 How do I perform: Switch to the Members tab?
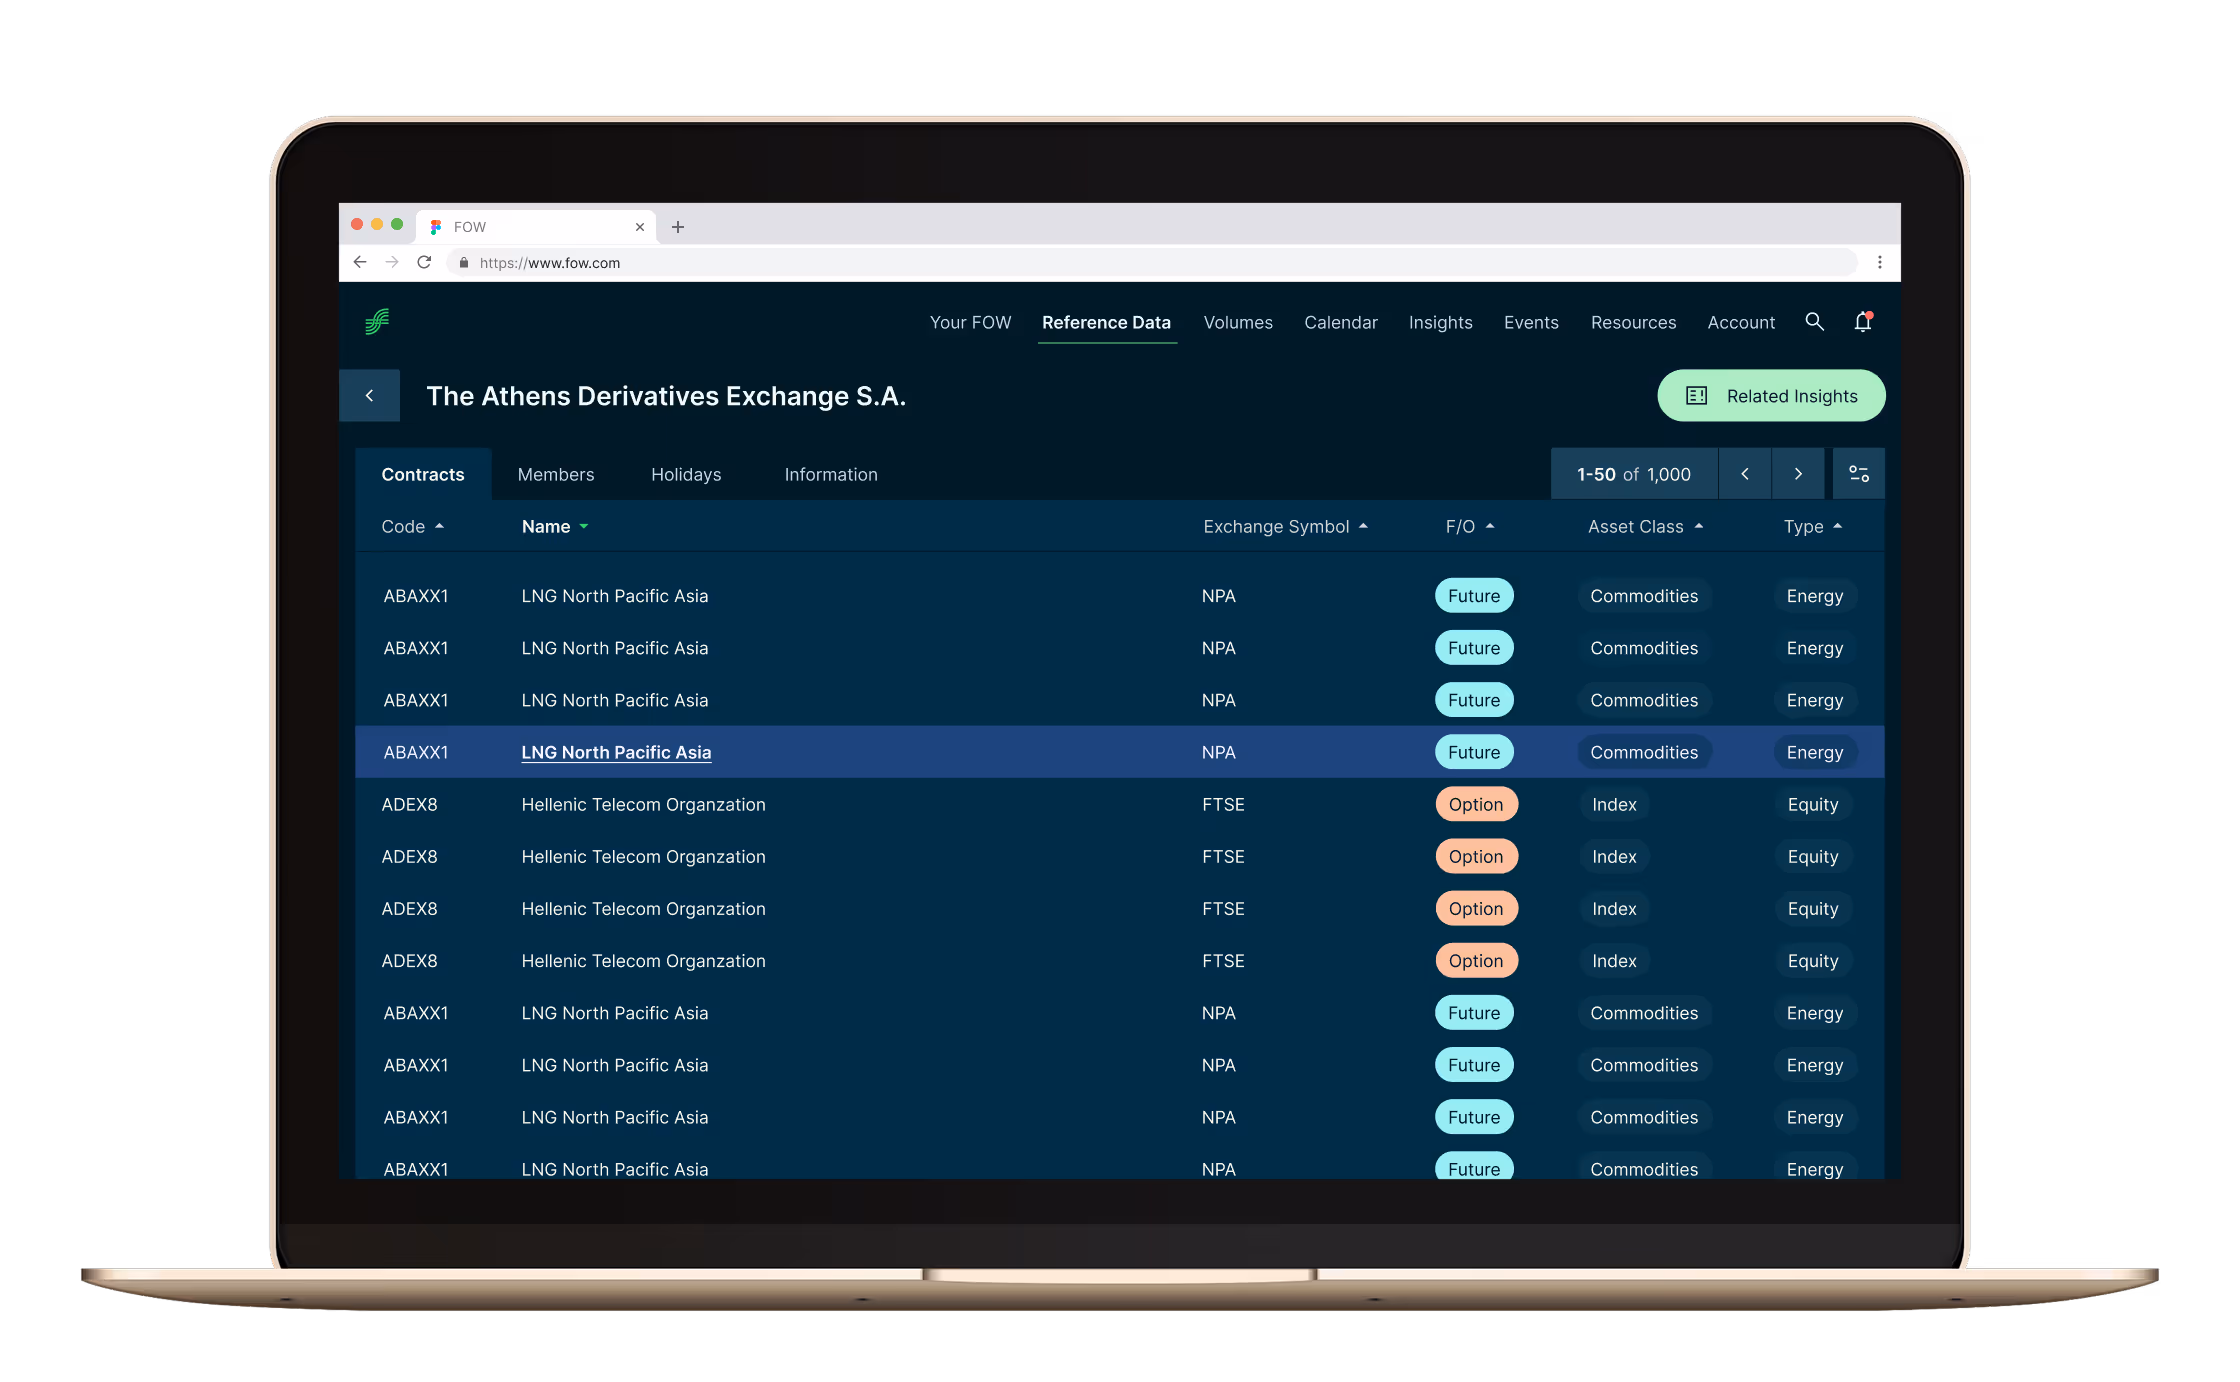pos(555,475)
